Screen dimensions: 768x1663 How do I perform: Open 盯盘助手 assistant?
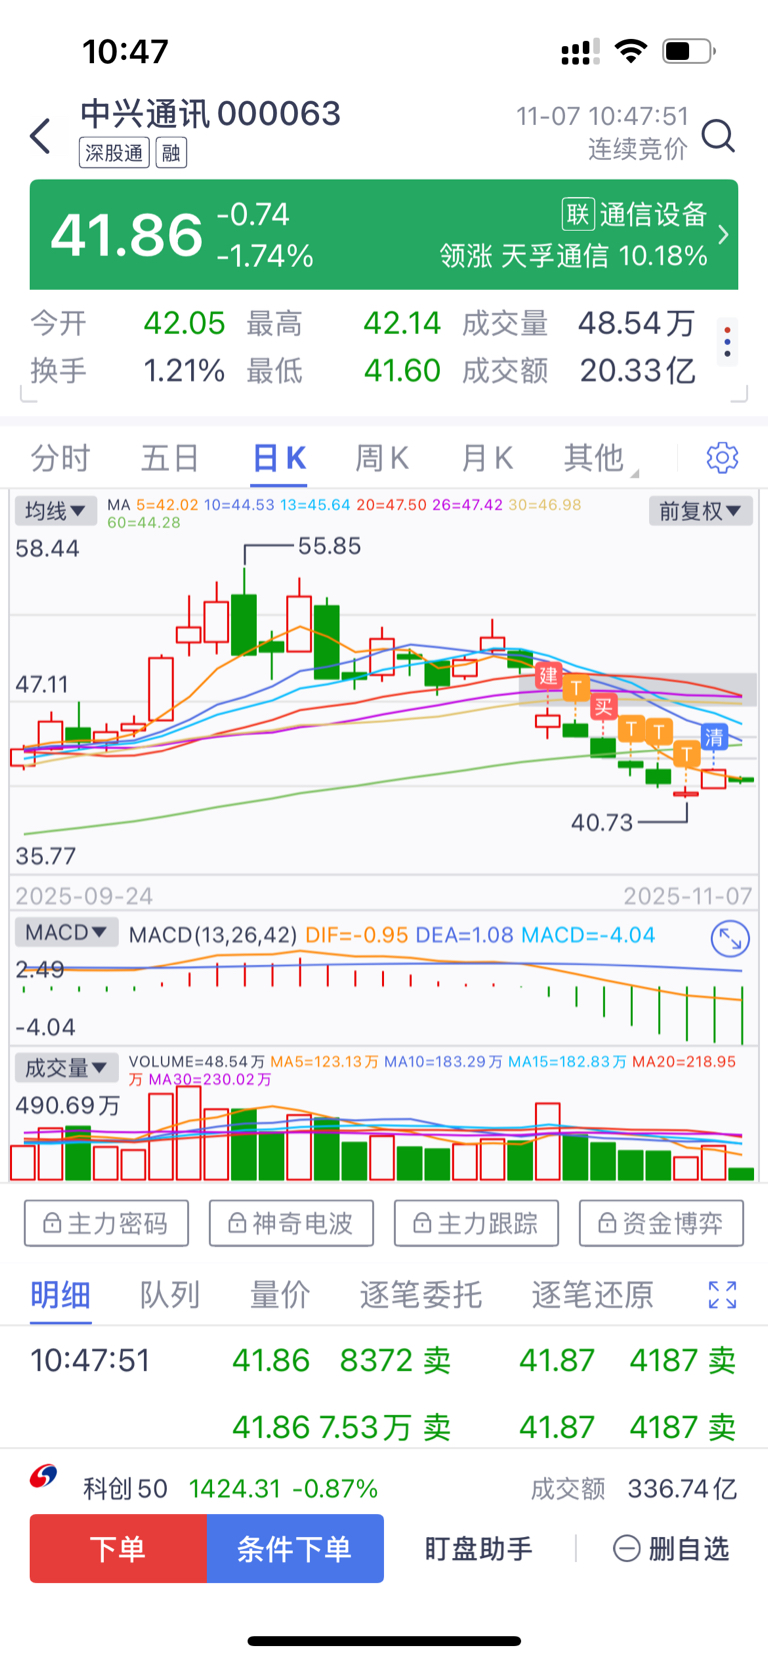(x=478, y=1549)
